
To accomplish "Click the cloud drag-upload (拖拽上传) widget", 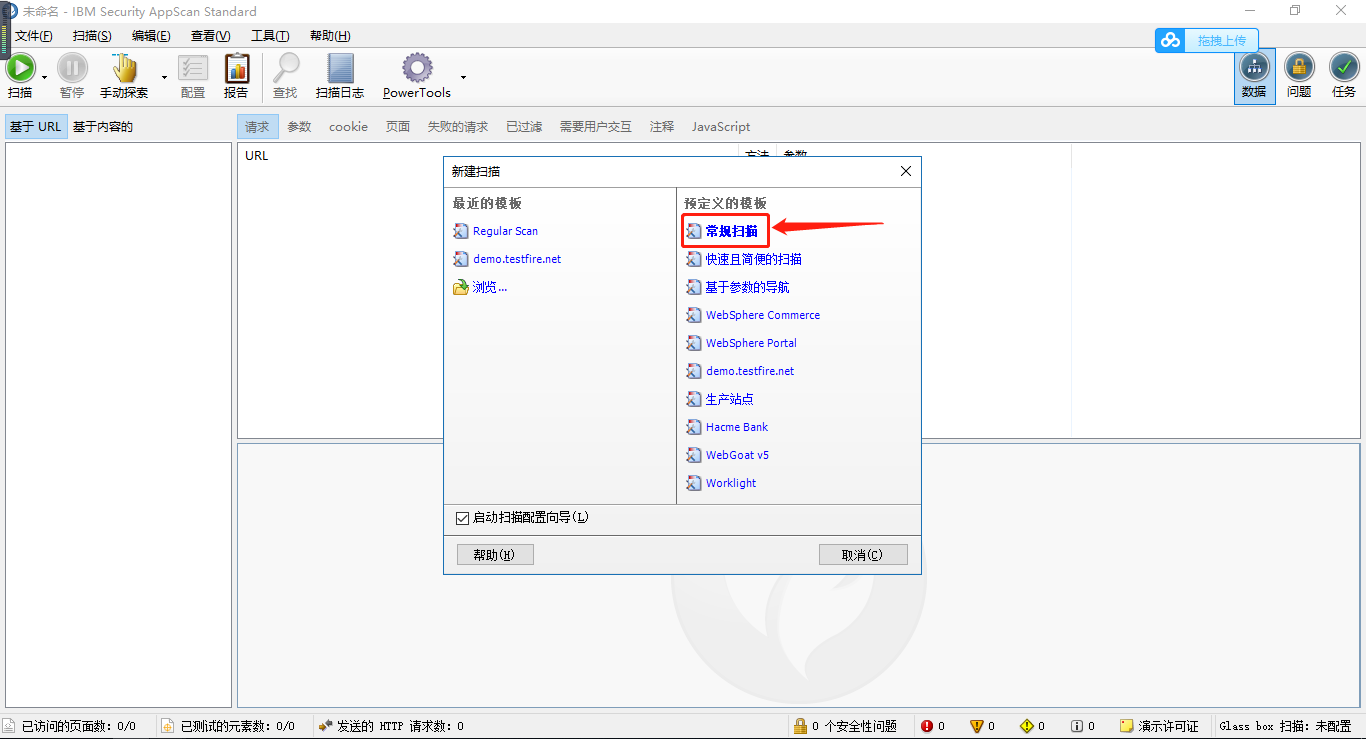I will click(1207, 40).
